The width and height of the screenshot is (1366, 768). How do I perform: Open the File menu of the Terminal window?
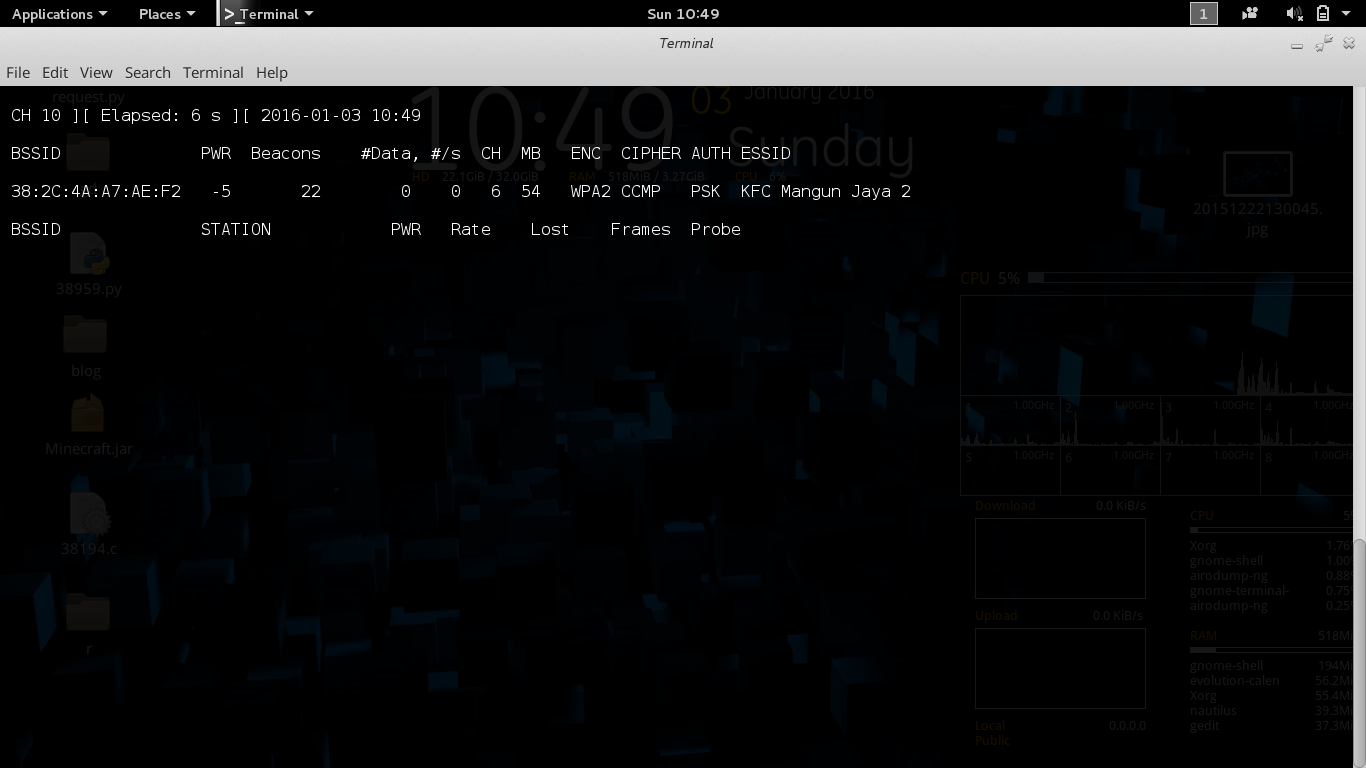click(x=17, y=72)
